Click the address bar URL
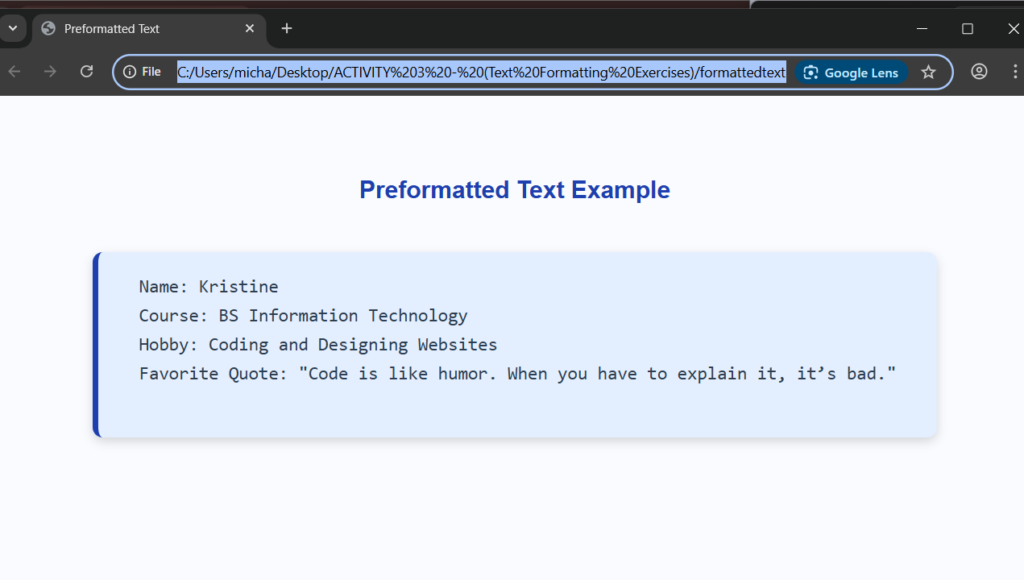Image resolution: width=1024 pixels, height=580 pixels. point(480,72)
